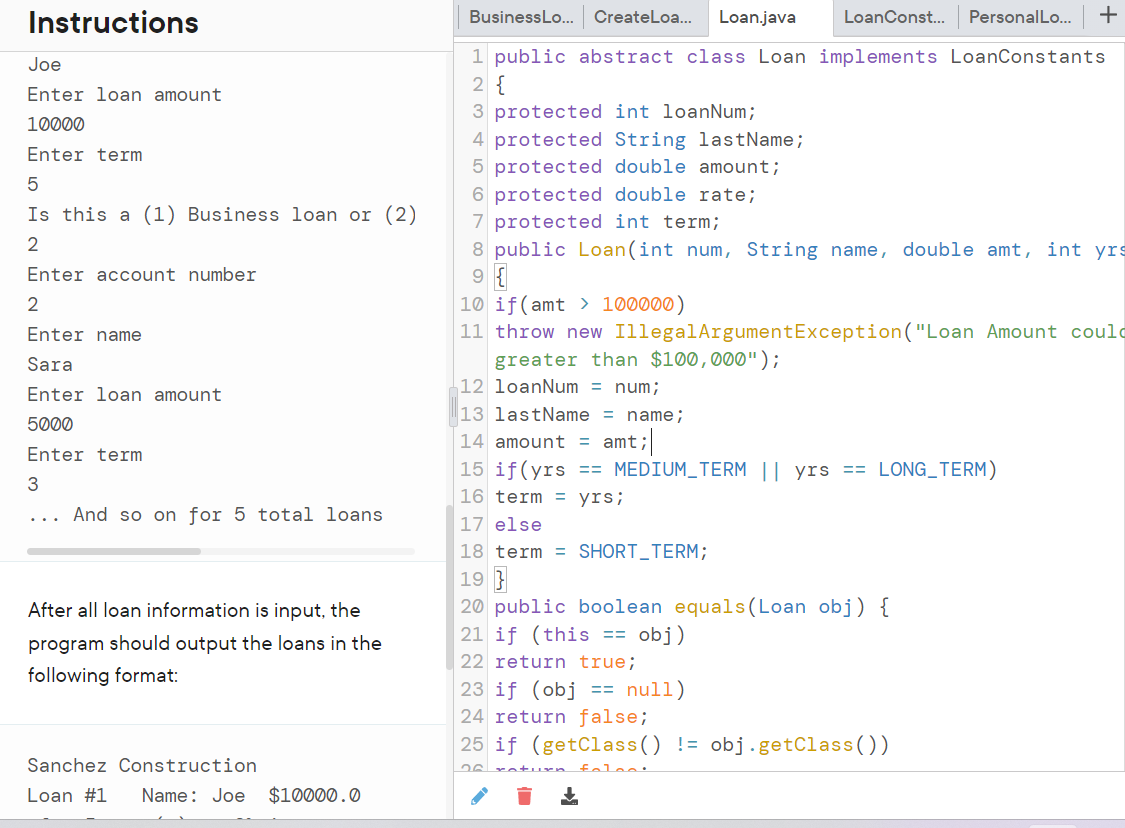Click 'Loan #1 Name: Joe $10000.0' line
1125x828 pixels.
pyautogui.click(x=194, y=796)
